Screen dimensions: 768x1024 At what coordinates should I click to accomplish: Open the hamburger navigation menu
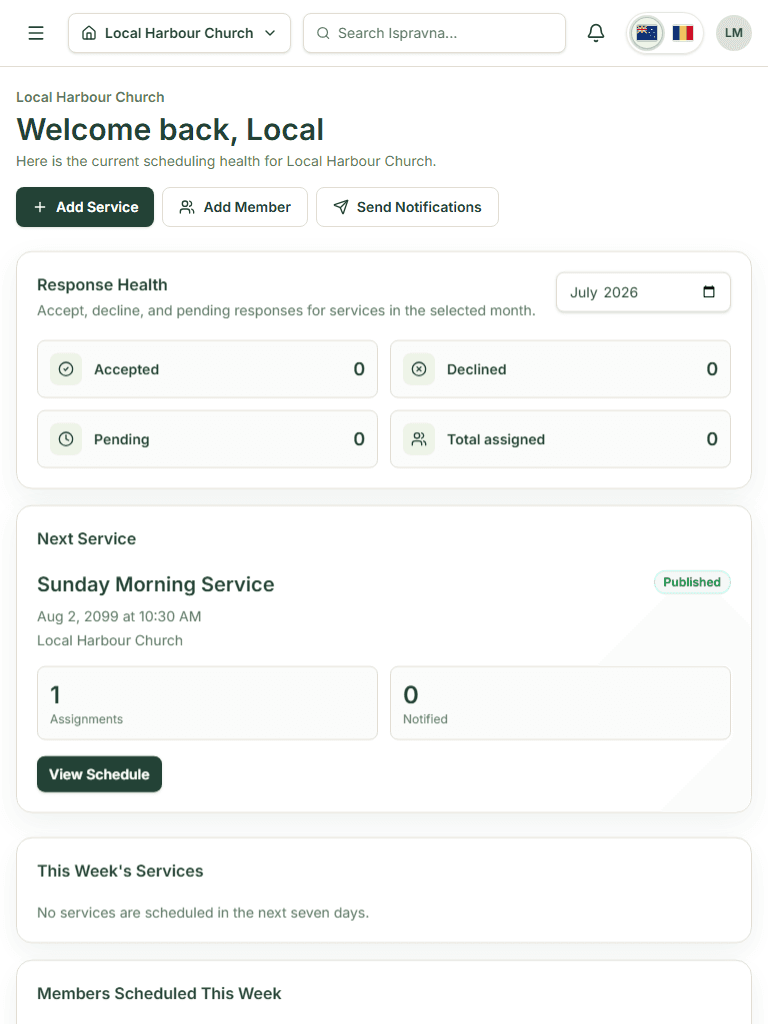pos(36,33)
